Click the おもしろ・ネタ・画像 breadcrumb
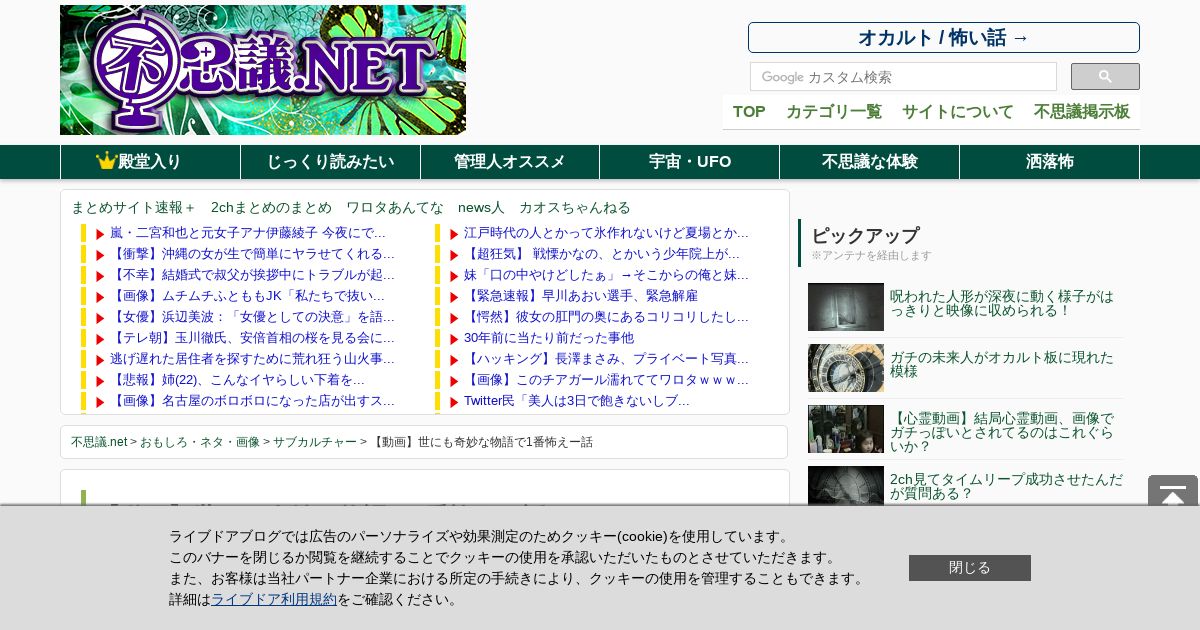 click(x=199, y=442)
